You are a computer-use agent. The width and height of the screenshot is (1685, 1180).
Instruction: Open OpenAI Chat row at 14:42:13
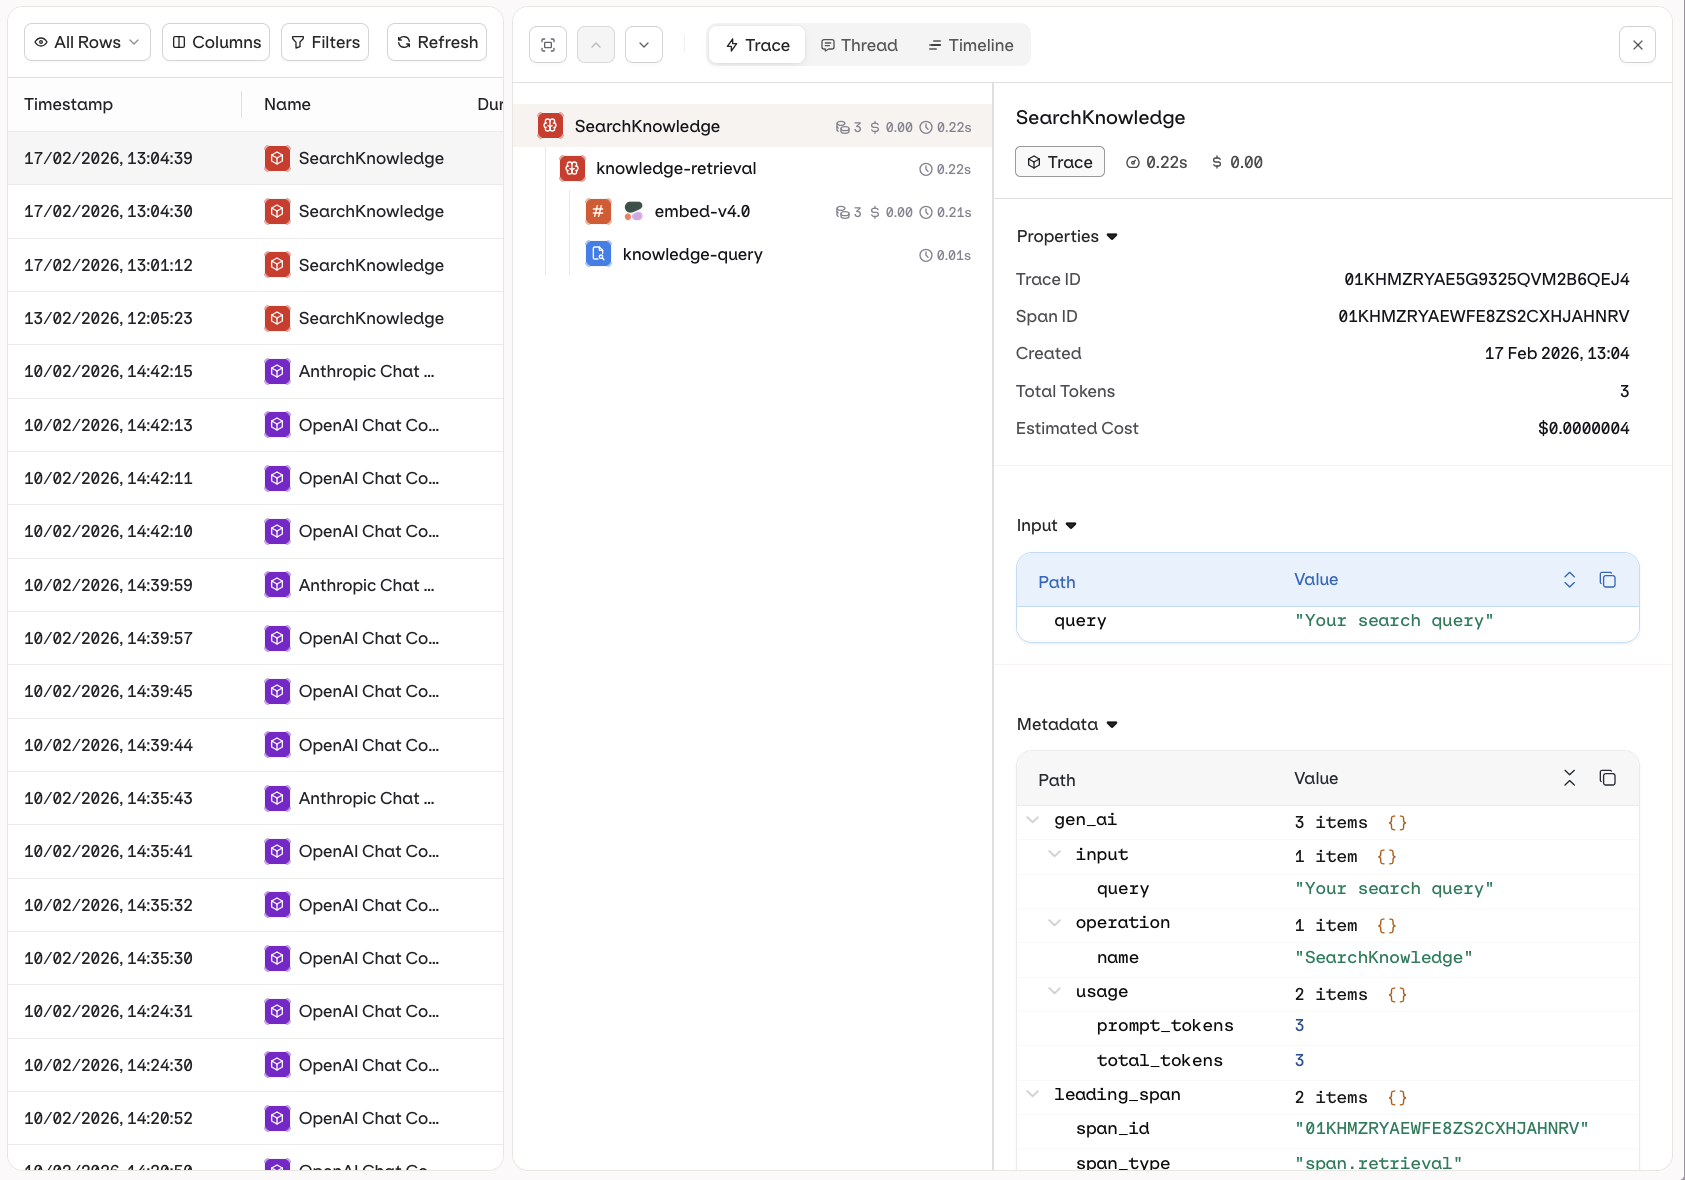point(255,425)
